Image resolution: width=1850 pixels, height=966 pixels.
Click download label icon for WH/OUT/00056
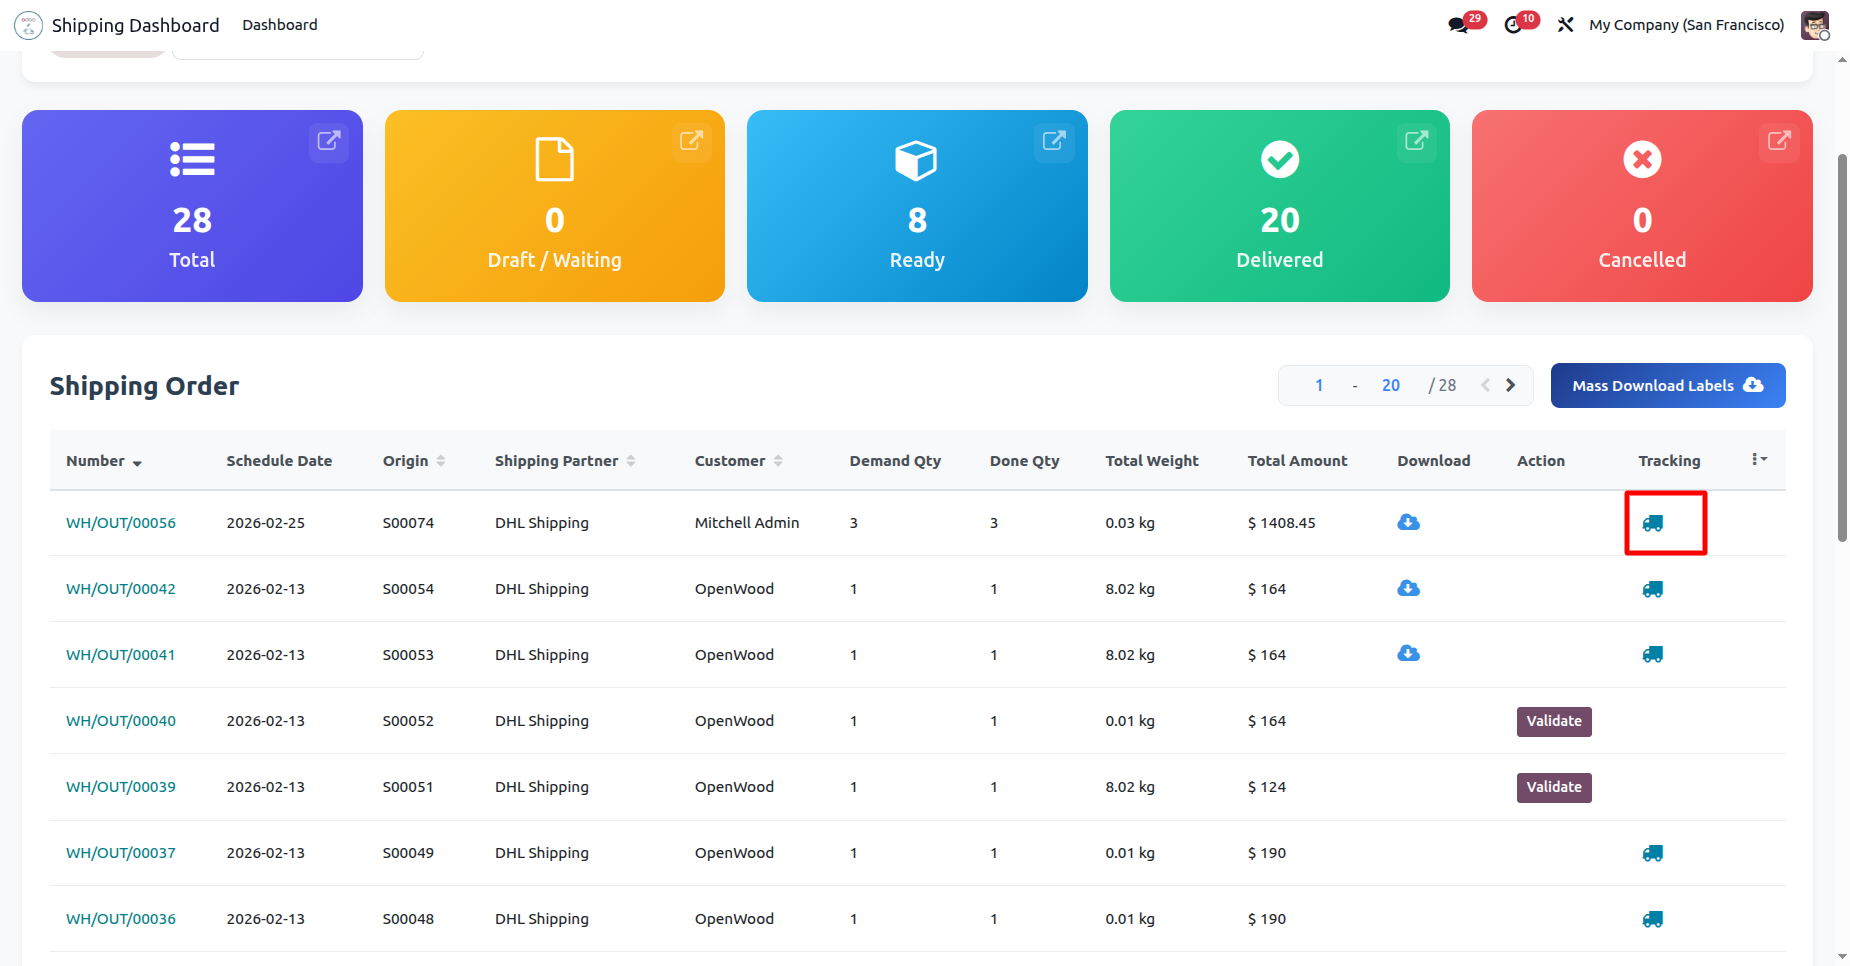1408,523
